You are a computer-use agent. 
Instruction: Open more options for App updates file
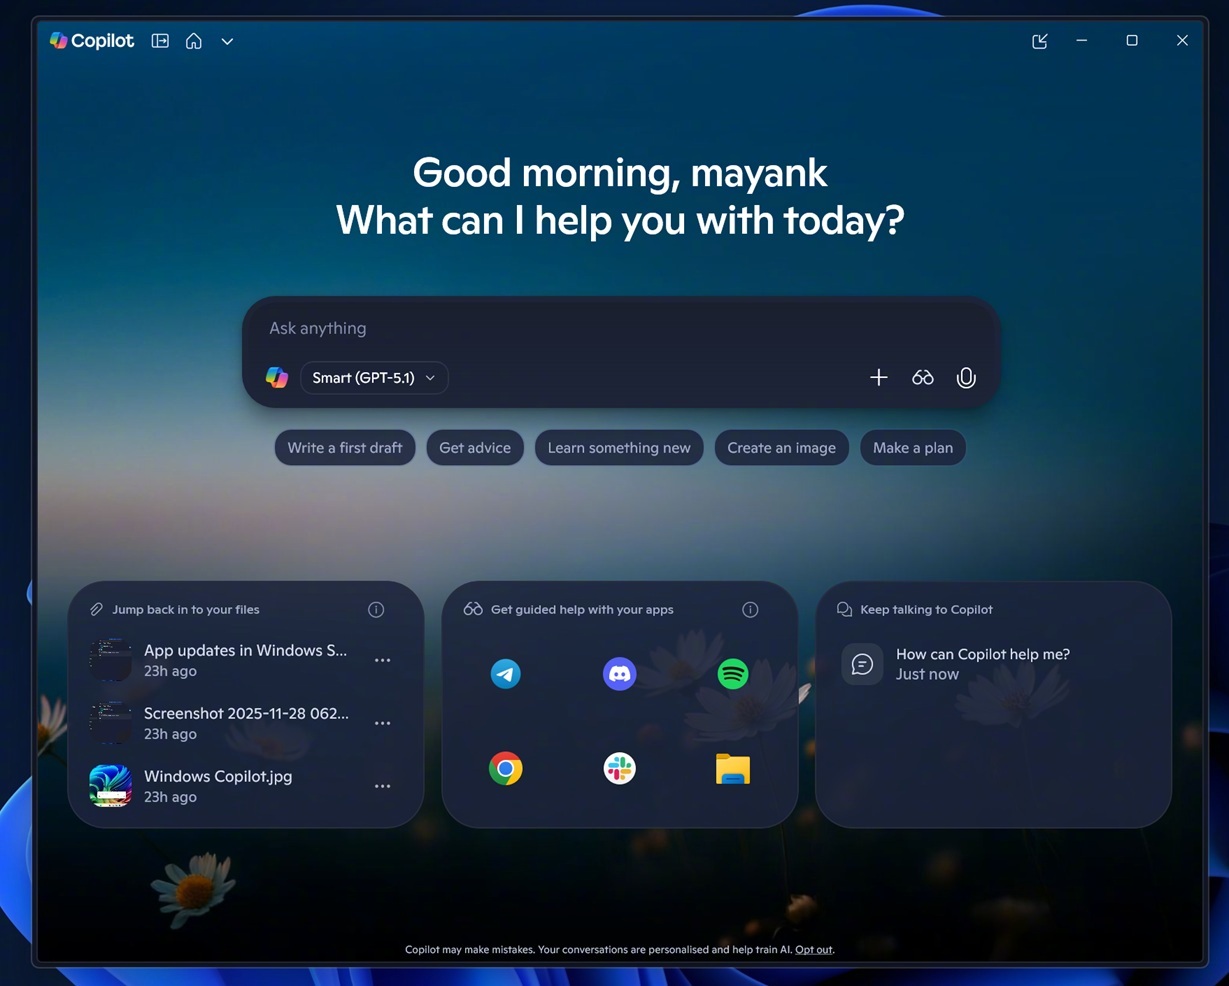point(382,660)
